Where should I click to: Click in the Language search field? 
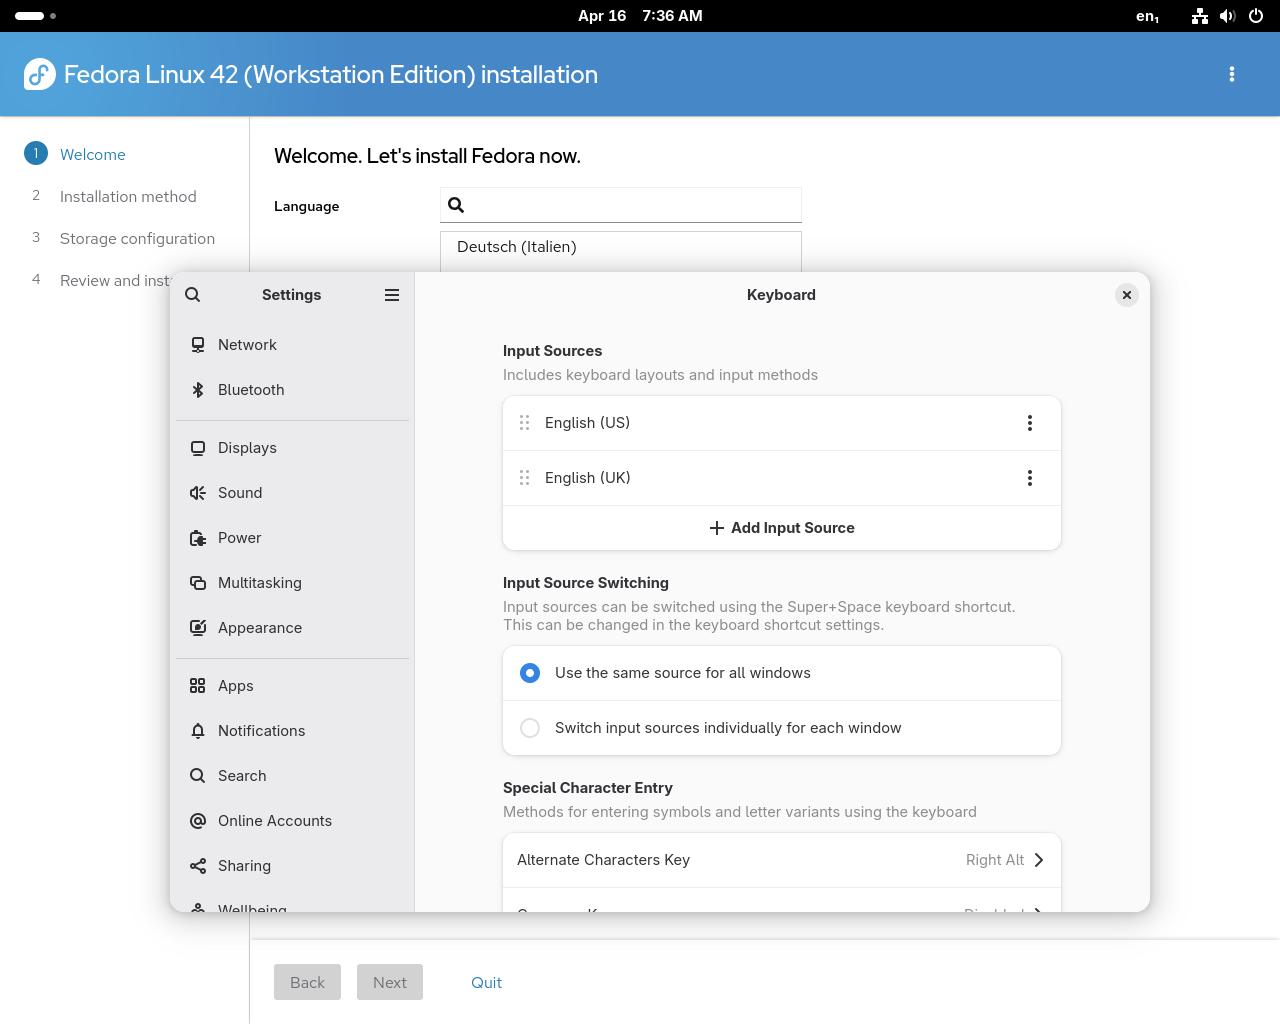click(x=621, y=205)
